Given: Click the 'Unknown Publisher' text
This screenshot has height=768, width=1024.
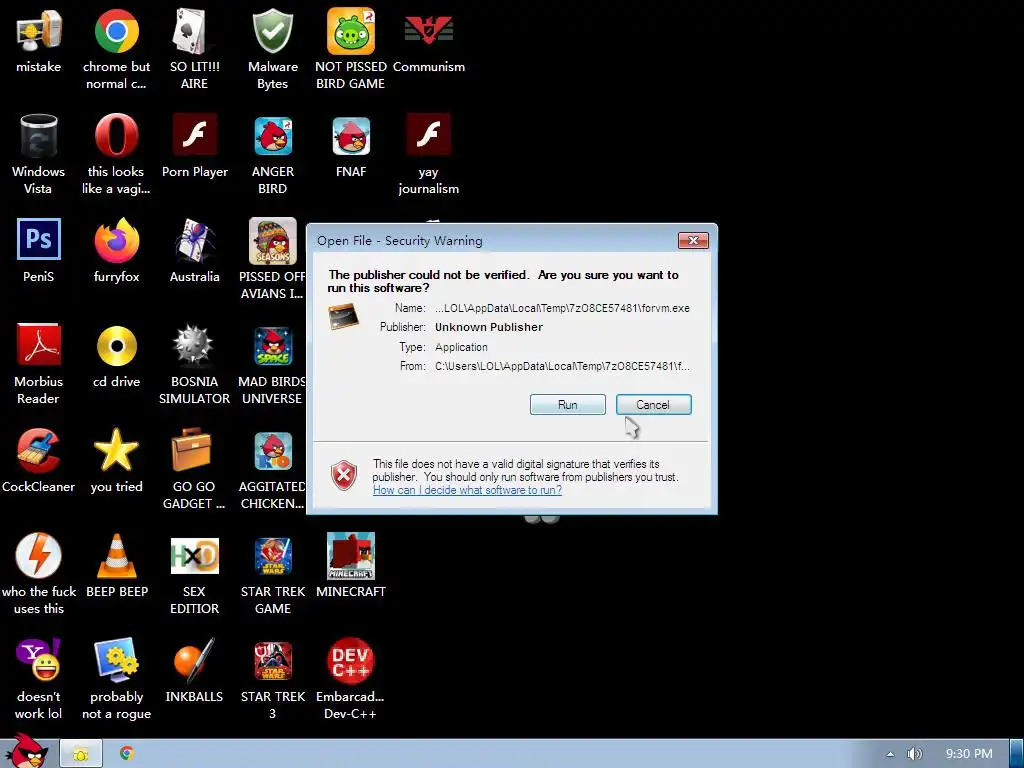Looking at the screenshot, I should click(x=488, y=327).
